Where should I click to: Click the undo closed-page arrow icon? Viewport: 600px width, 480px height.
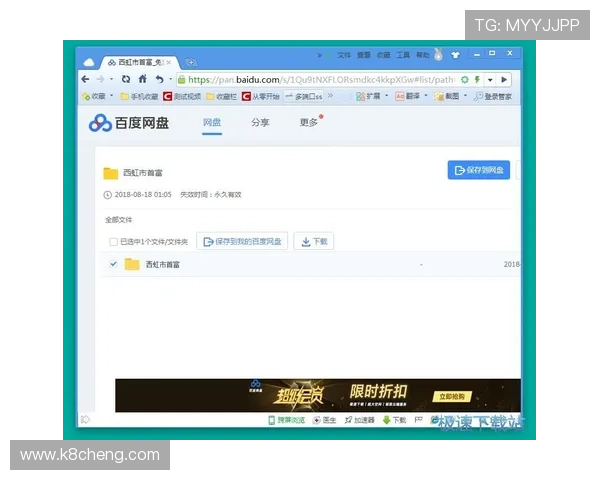point(160,79)
